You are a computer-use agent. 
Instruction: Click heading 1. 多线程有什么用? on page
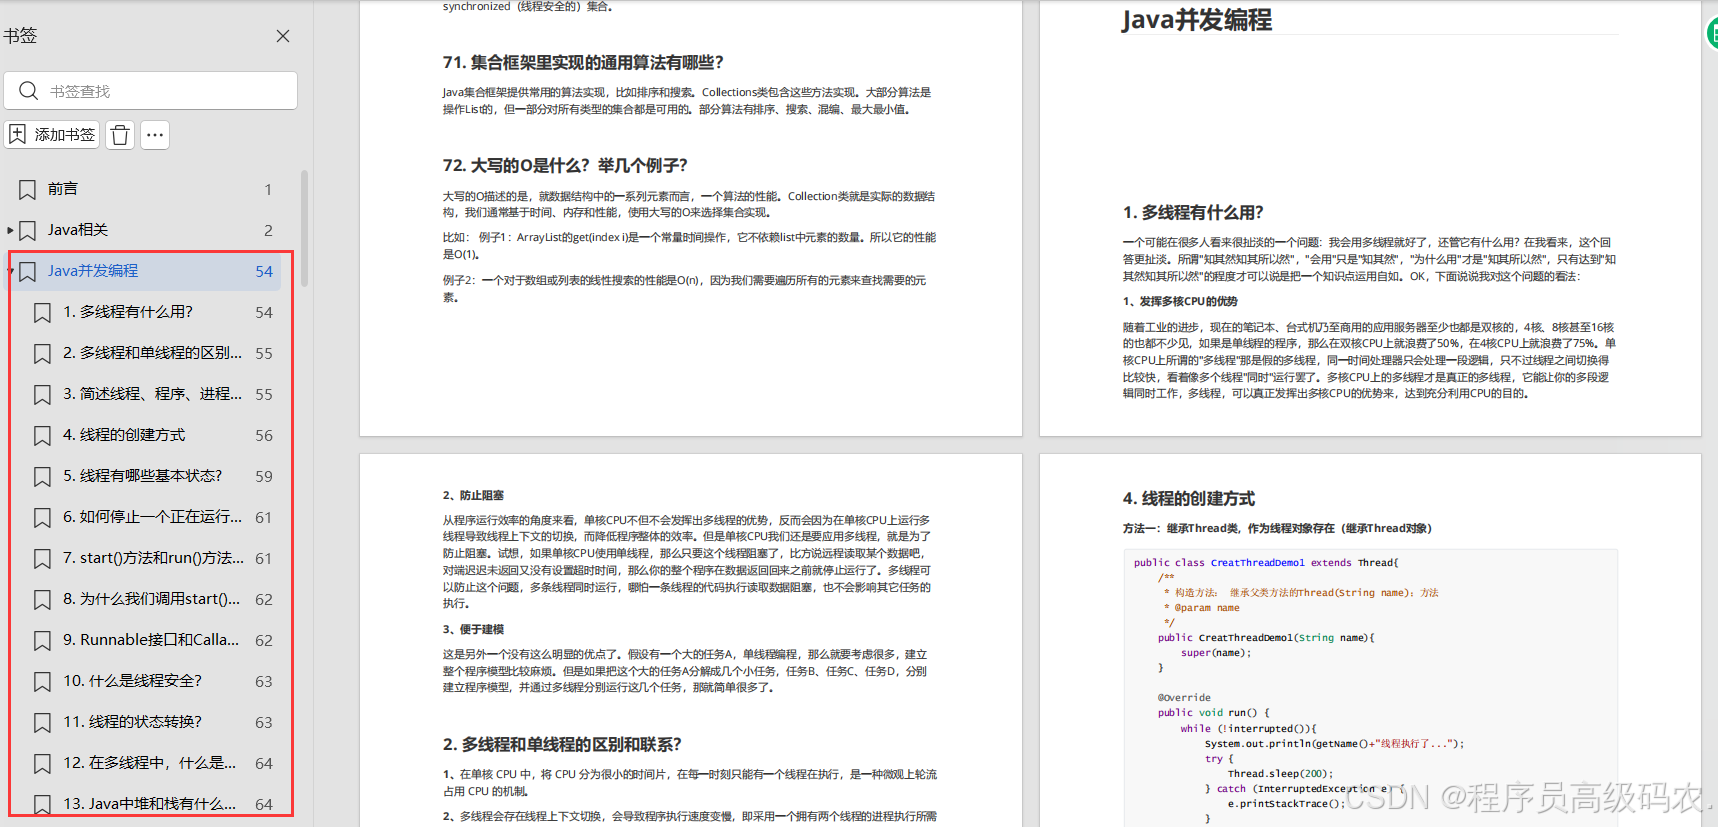(x=1193, y=213)
